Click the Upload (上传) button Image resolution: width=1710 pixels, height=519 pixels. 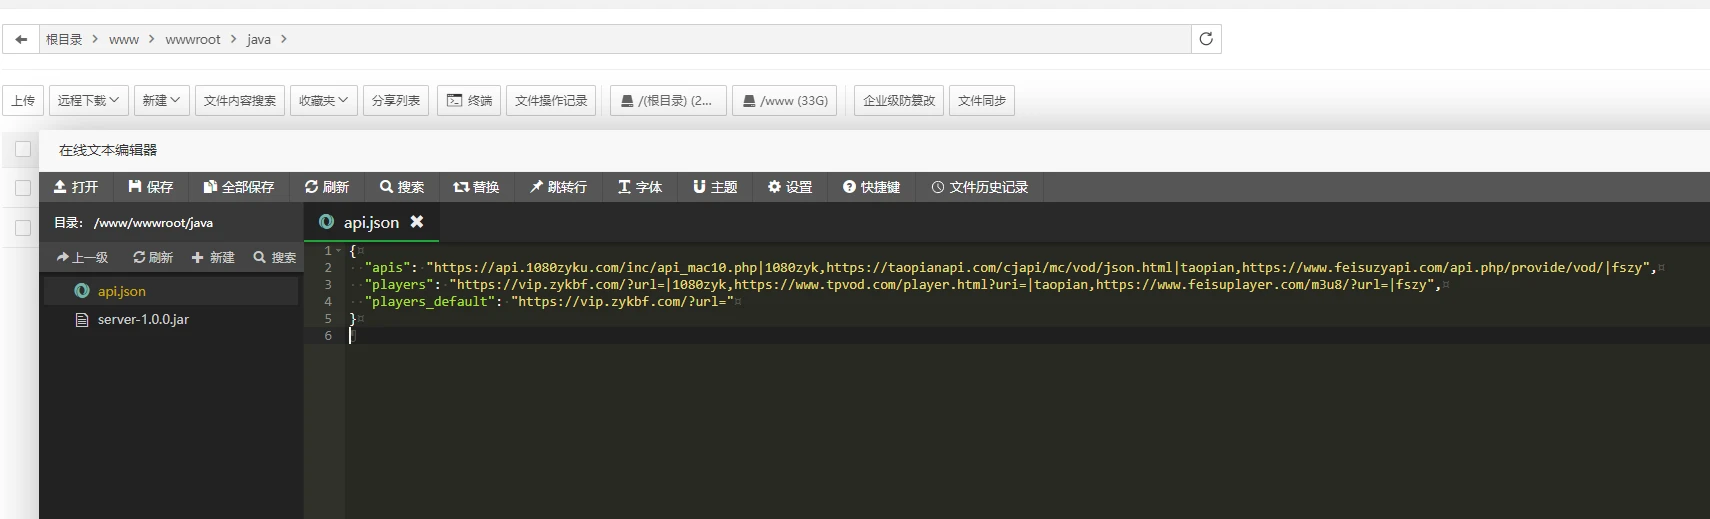pos(23,100)
